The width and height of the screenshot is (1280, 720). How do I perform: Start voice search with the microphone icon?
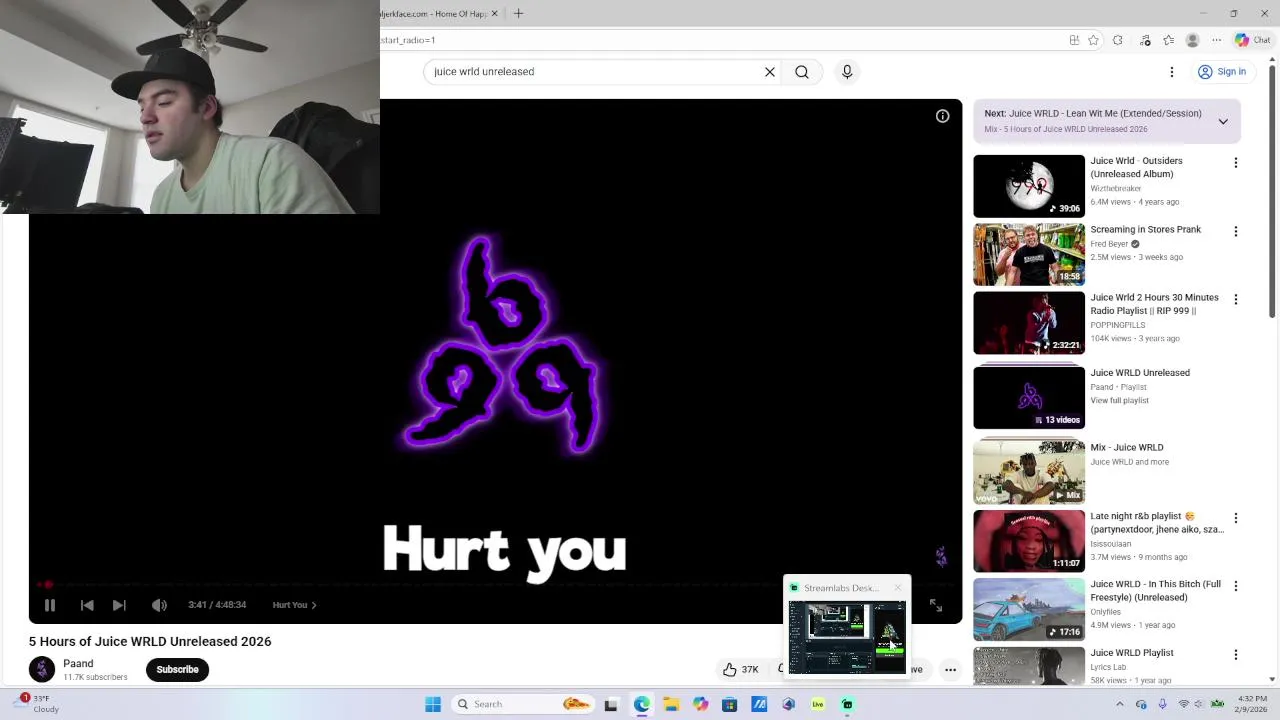point(847,72)
